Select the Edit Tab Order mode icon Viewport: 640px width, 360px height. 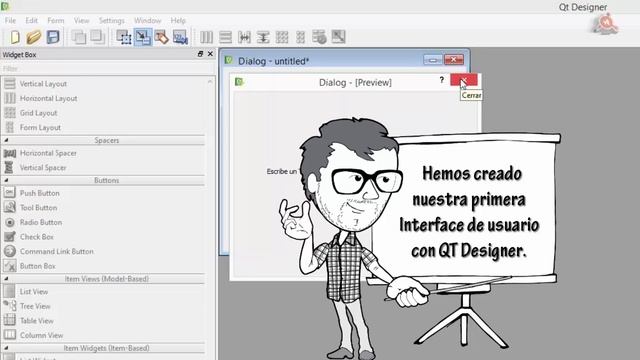(x=180, y=37)
